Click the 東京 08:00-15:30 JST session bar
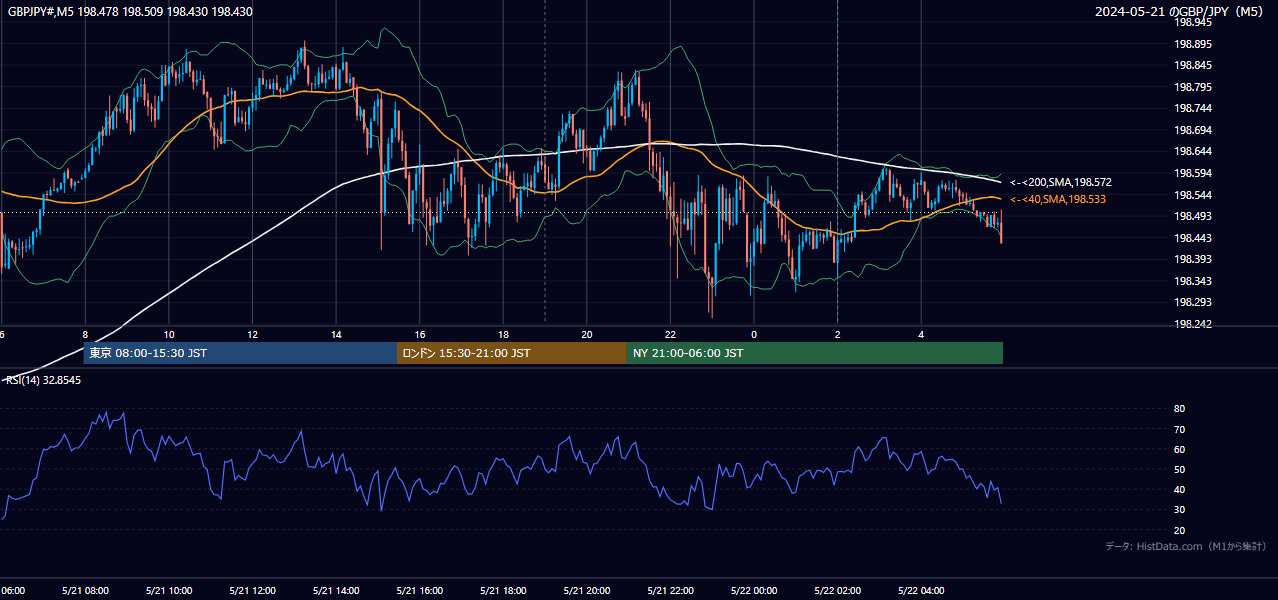The height and width of the screenshot is (600, 1278). point(240,353)
